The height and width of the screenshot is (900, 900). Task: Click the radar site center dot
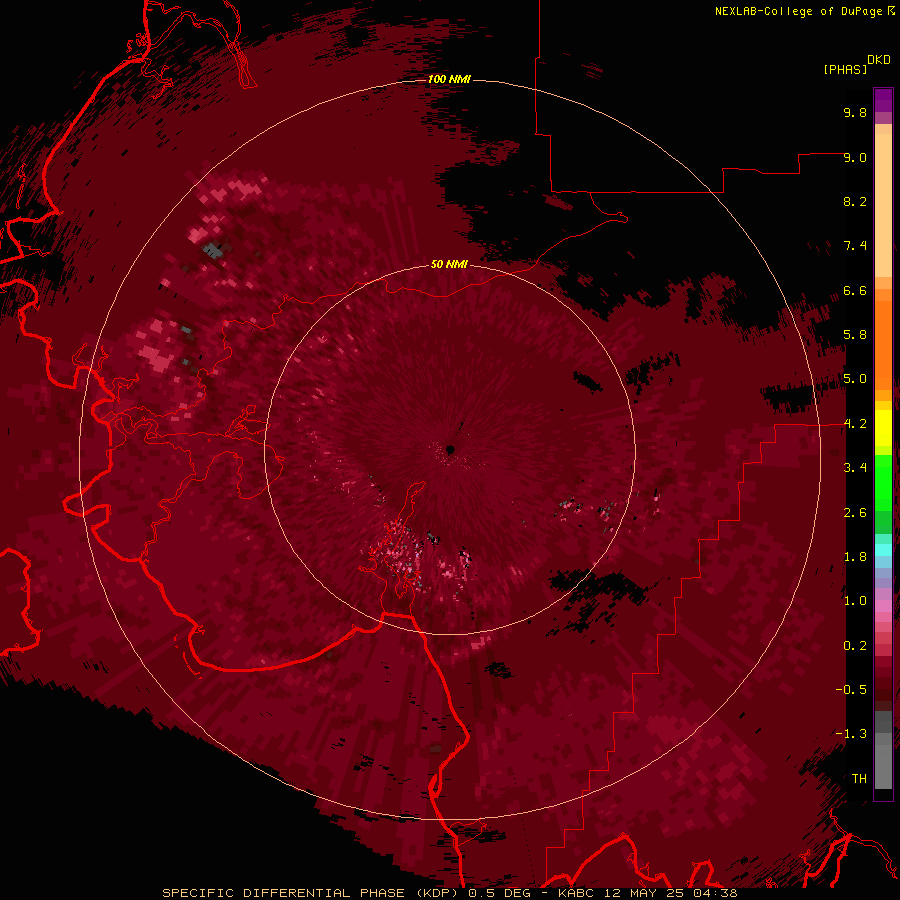click(451, 450)
